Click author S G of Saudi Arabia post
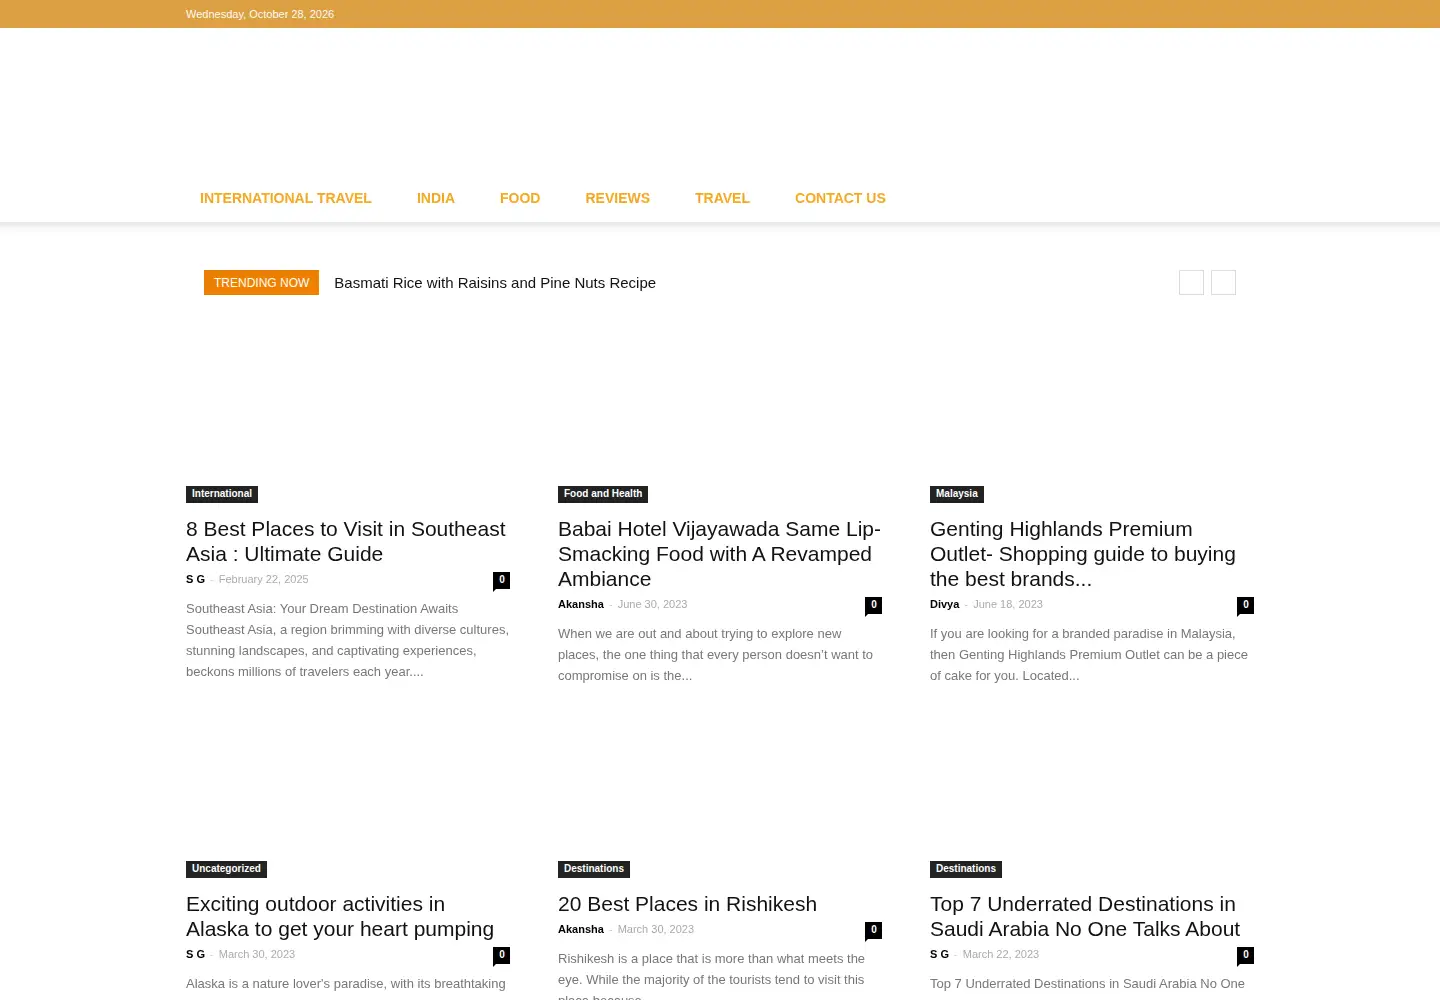 [939, 954]
